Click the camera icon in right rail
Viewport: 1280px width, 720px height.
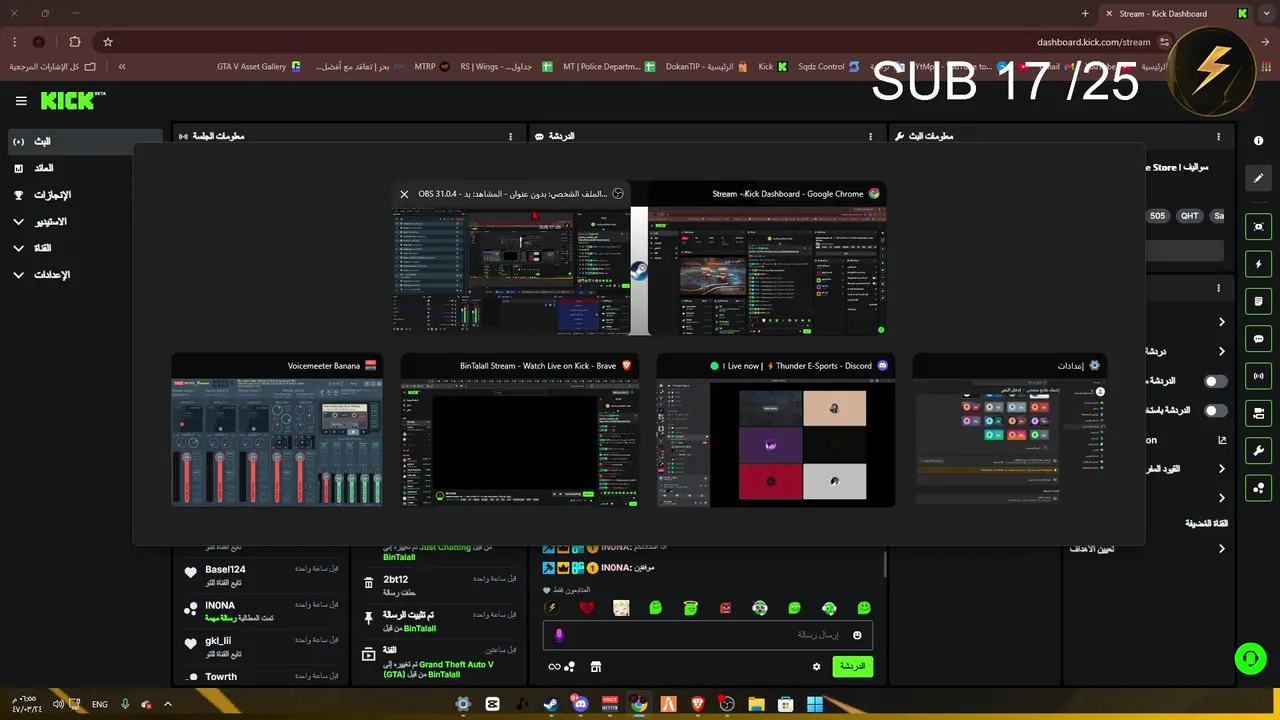coord(1259,413)
